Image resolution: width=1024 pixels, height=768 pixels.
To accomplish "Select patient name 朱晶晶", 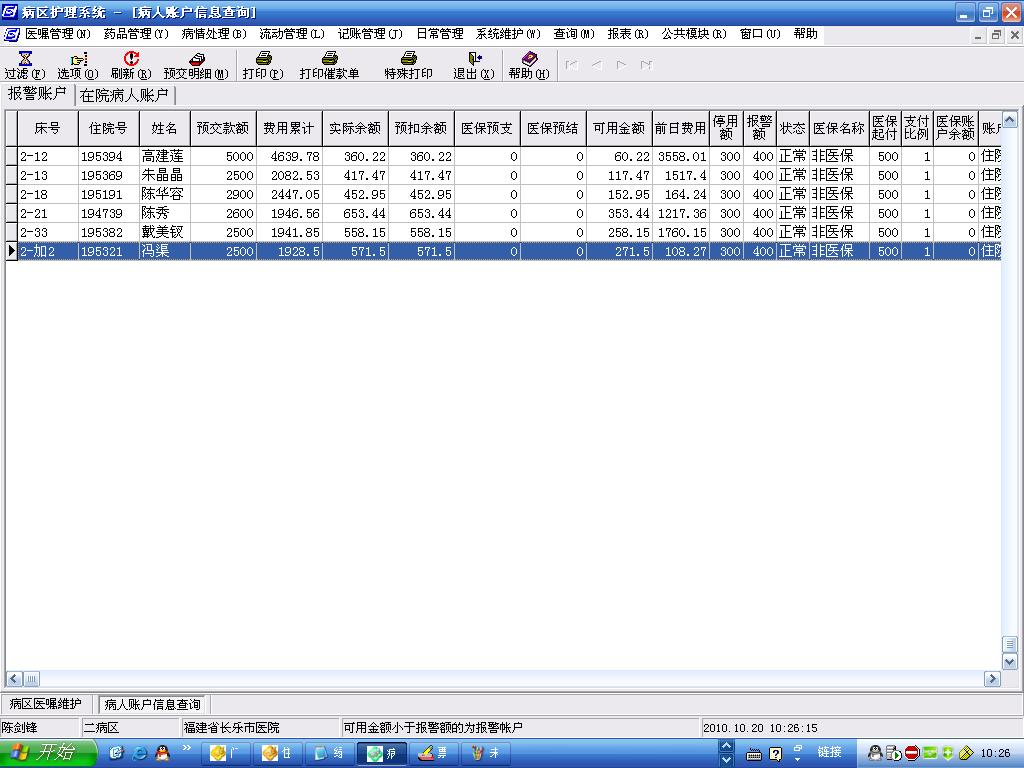I will point(165,175).
